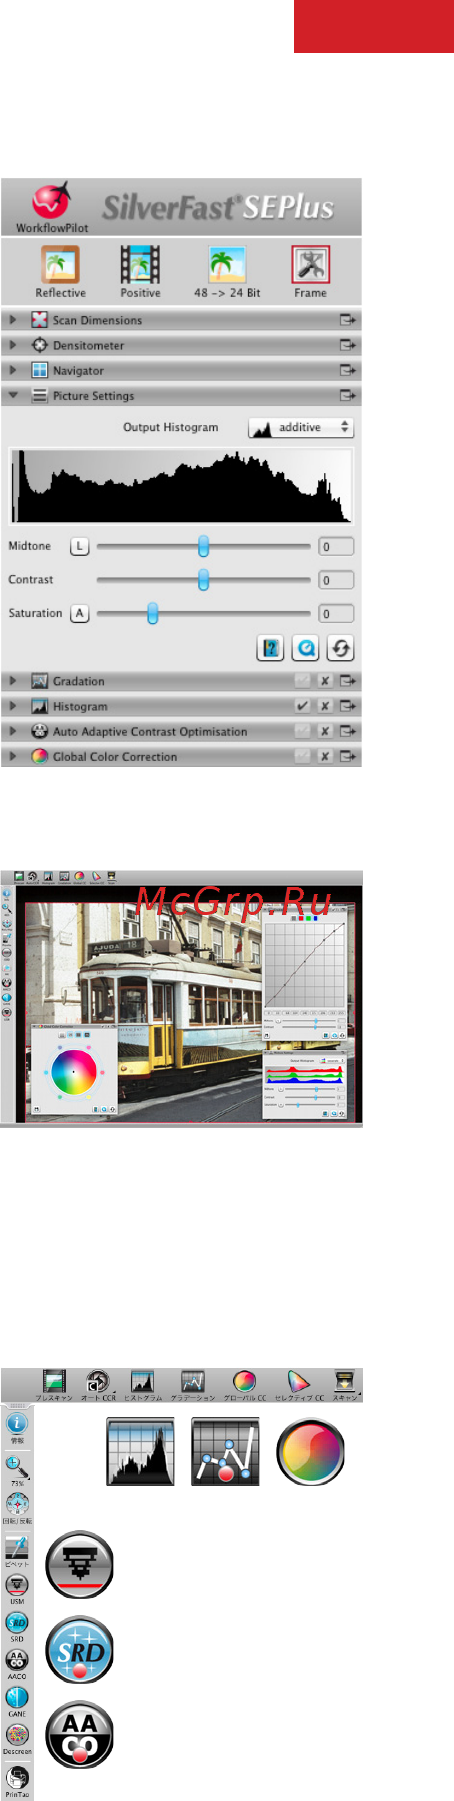Click the Positive film type icon
Screen dimensions: 454x1801
140,266
